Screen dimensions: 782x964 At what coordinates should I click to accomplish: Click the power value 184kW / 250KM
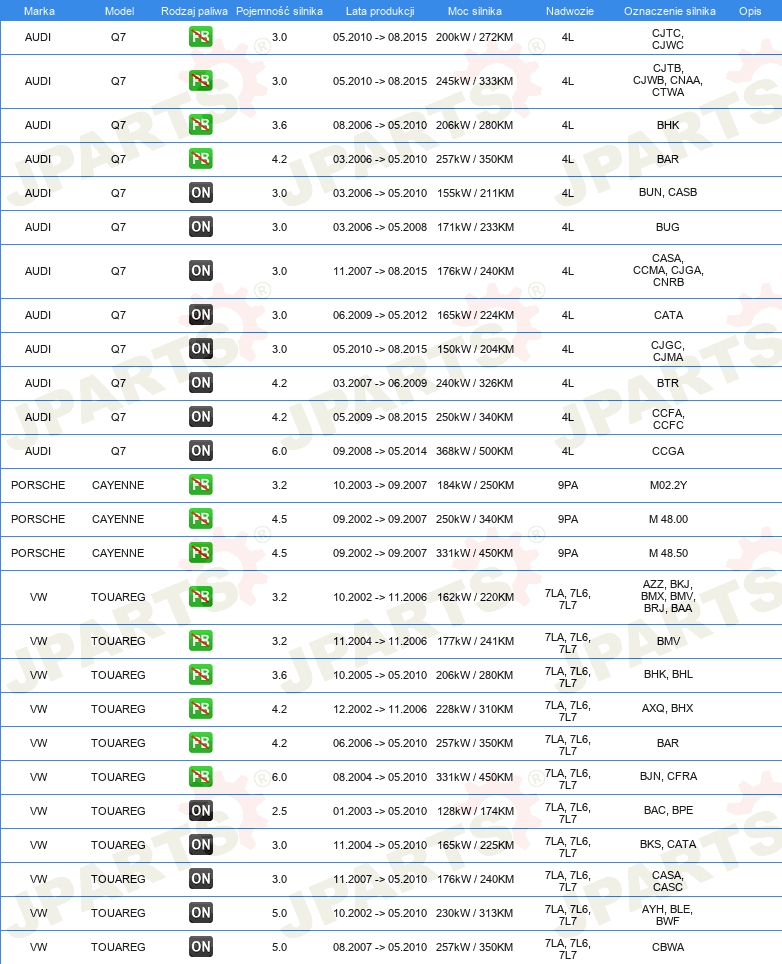click(x=475, y=485)
